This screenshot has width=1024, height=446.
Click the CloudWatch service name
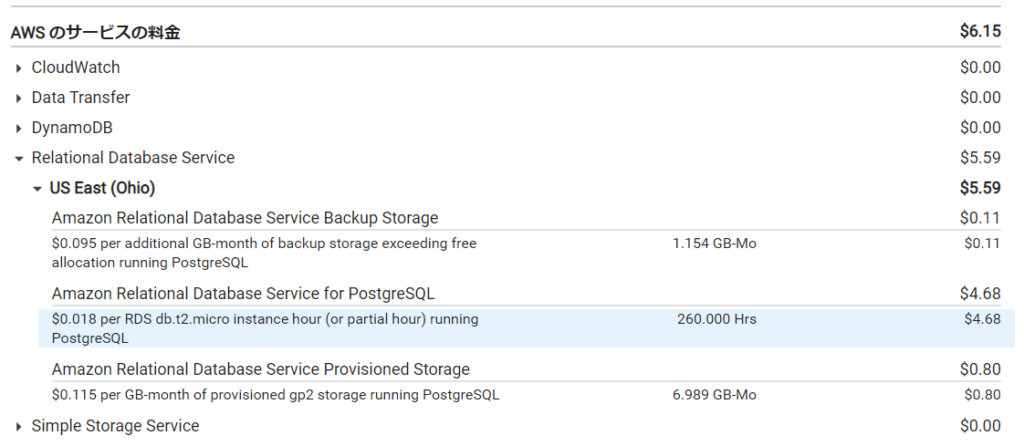[76, 68]
